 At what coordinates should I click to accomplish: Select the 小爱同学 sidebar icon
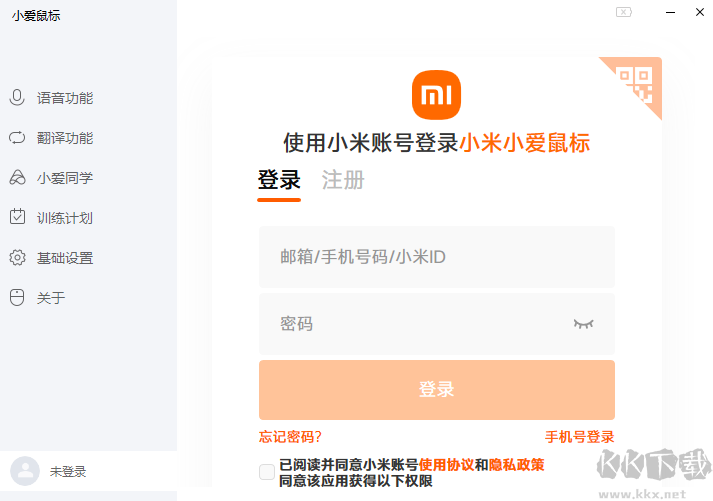click(17, 178)
